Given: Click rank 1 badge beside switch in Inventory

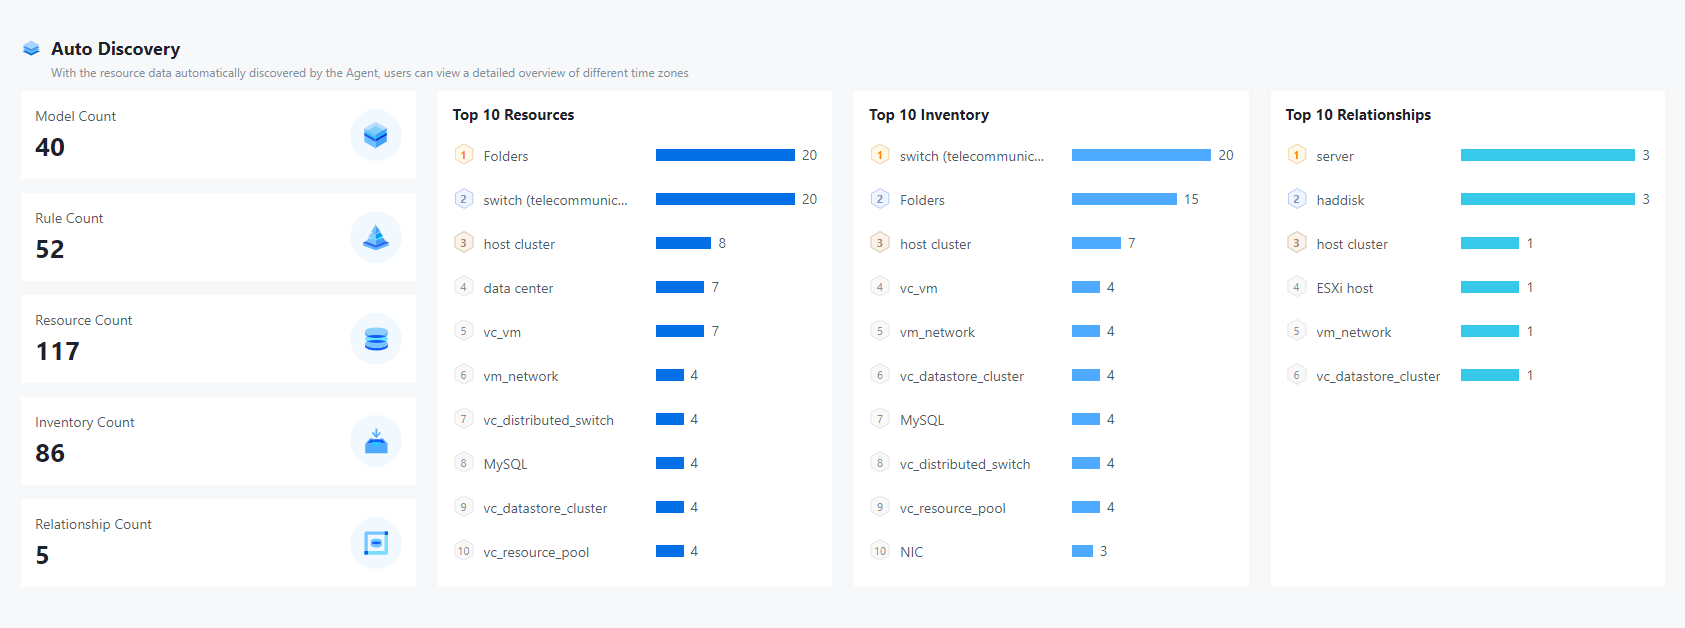Looking at the screenshot, I should click(880, 155).
